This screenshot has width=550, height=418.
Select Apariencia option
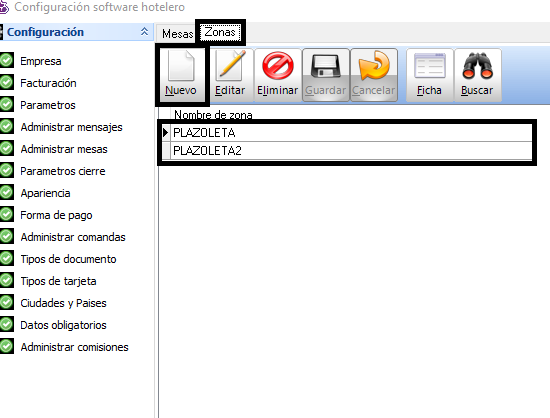click(45, 193)
